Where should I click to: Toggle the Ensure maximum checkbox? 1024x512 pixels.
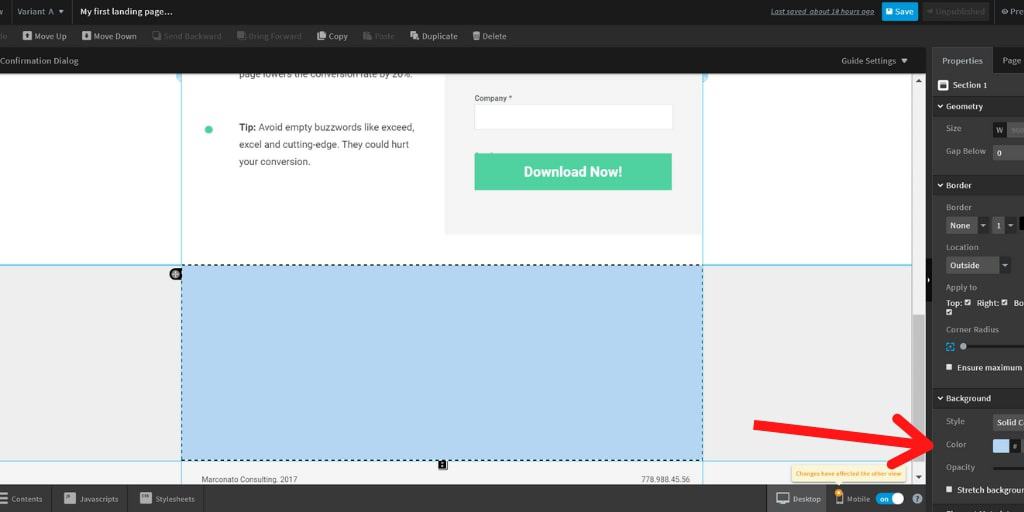[x=949, y=367]
